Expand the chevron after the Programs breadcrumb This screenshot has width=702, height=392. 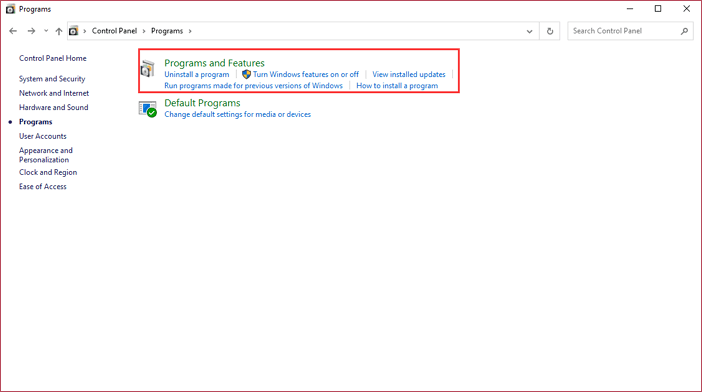pos(190,31)
